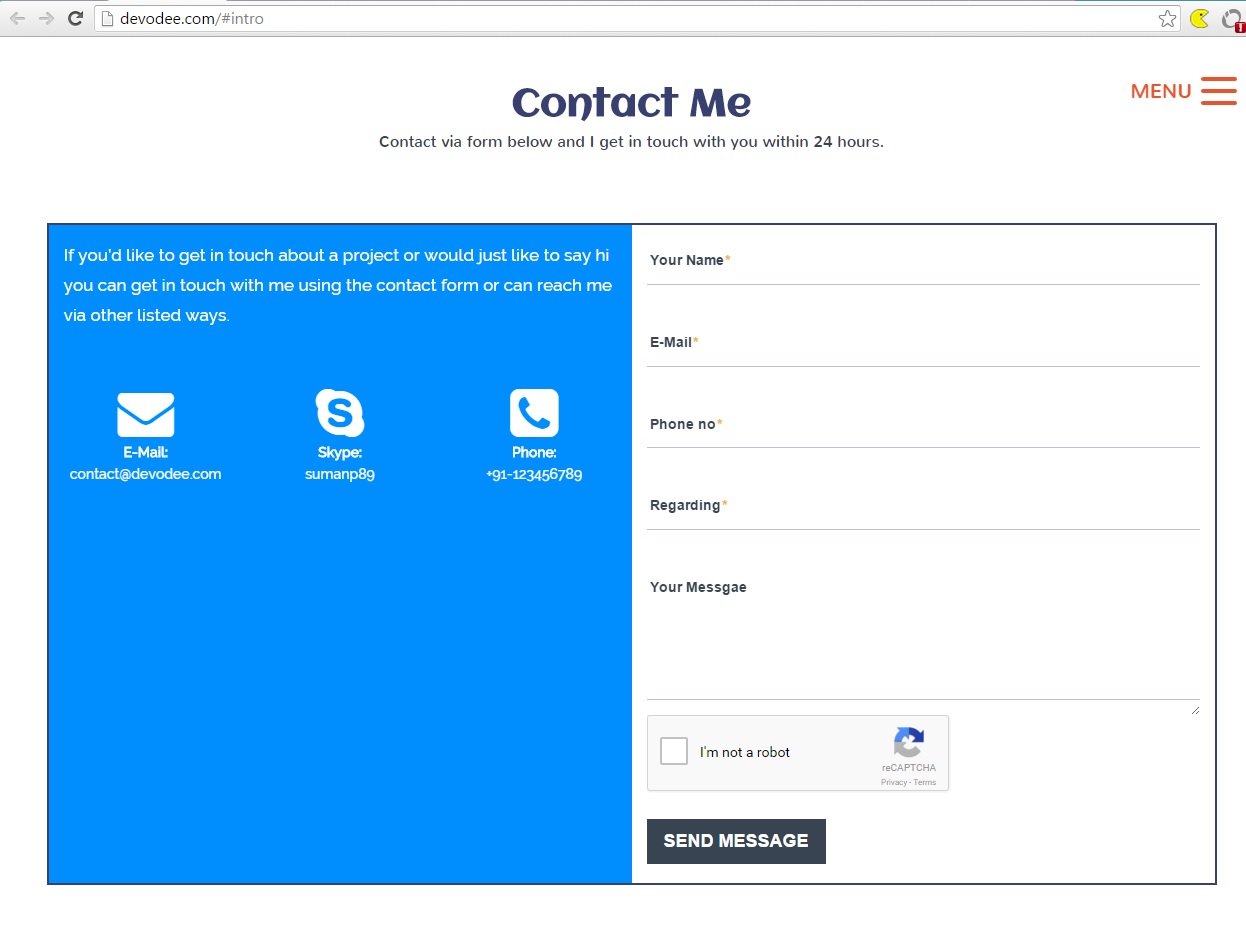The image size is (1246, 926).
Task: Open reCAPTCHA Terms link
Action: pos(925,782)
